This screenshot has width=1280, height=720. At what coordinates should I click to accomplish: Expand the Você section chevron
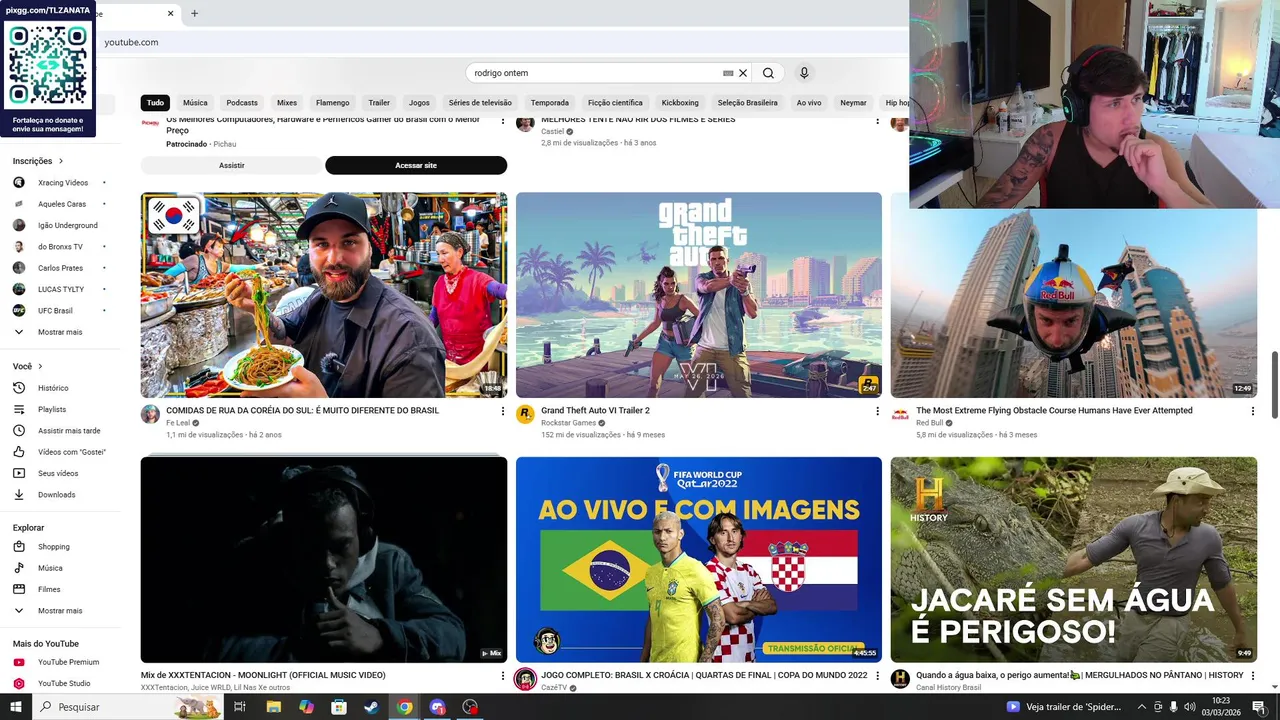pyautogui.click(x=40, y=367)
